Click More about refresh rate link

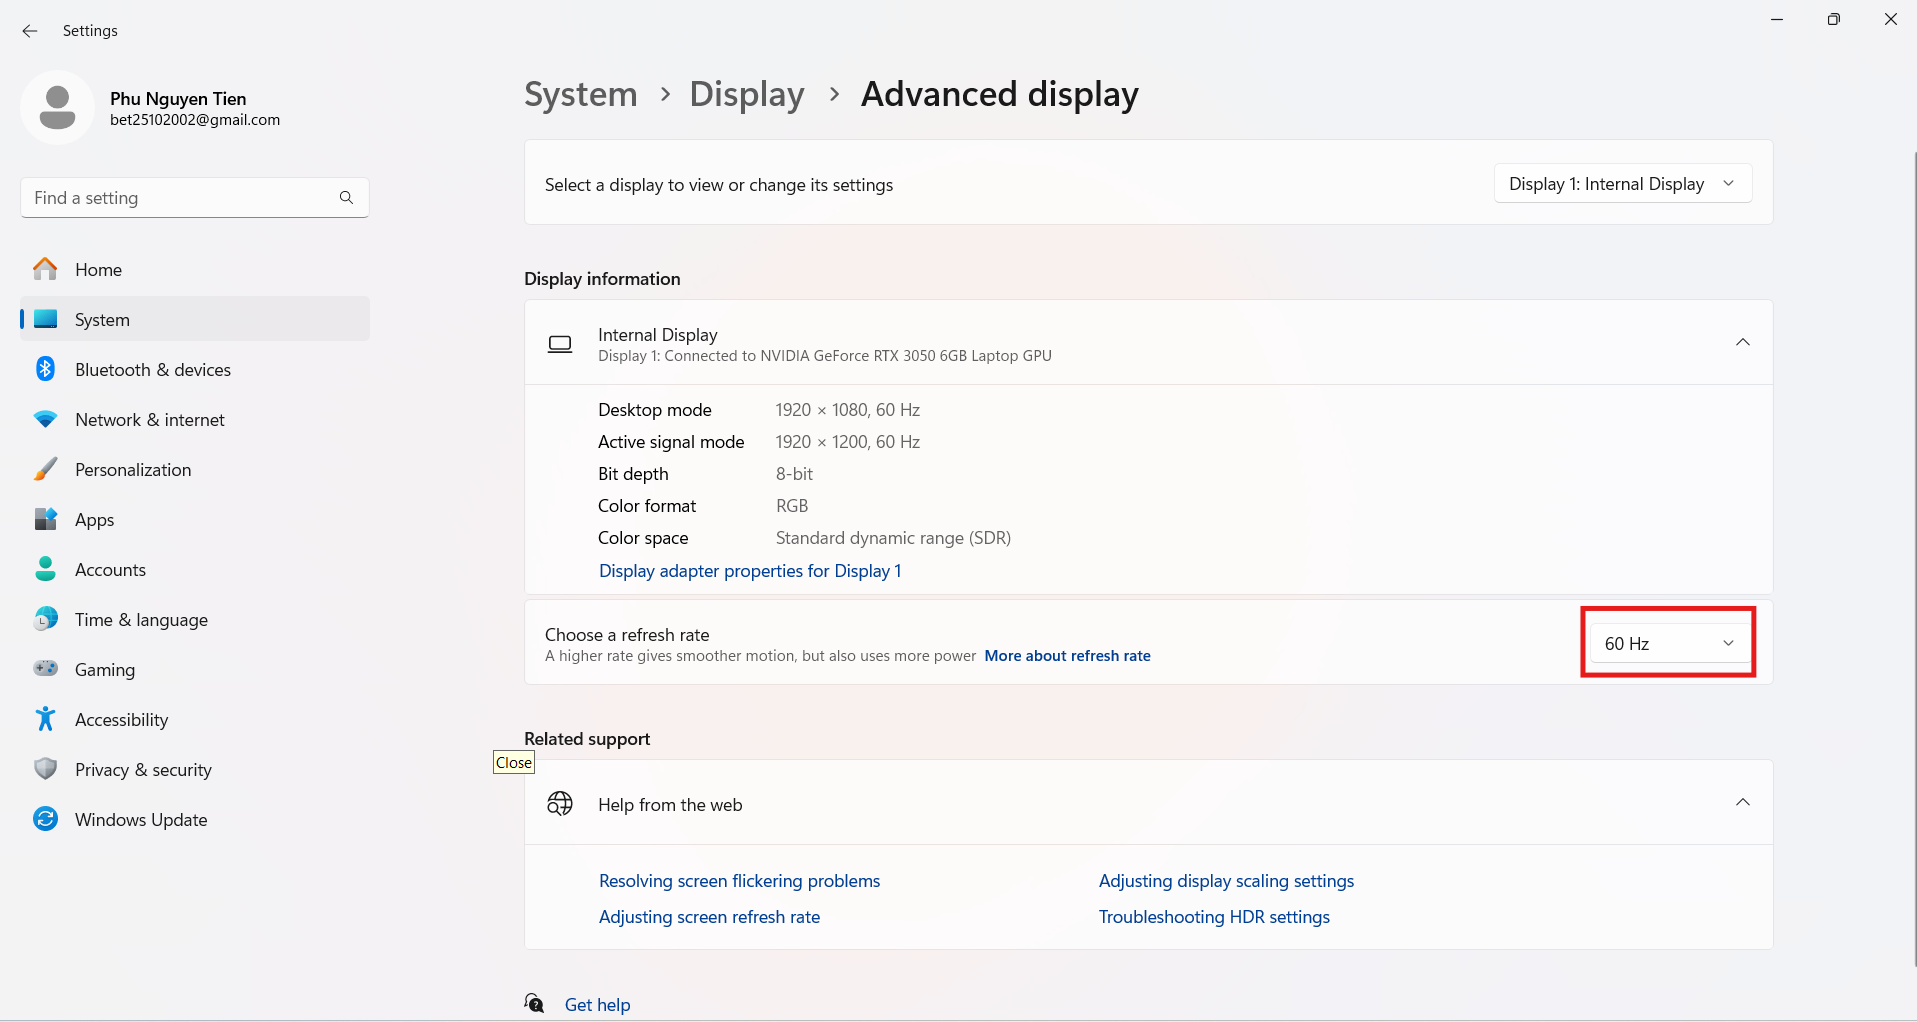[x=1067, y=656]
